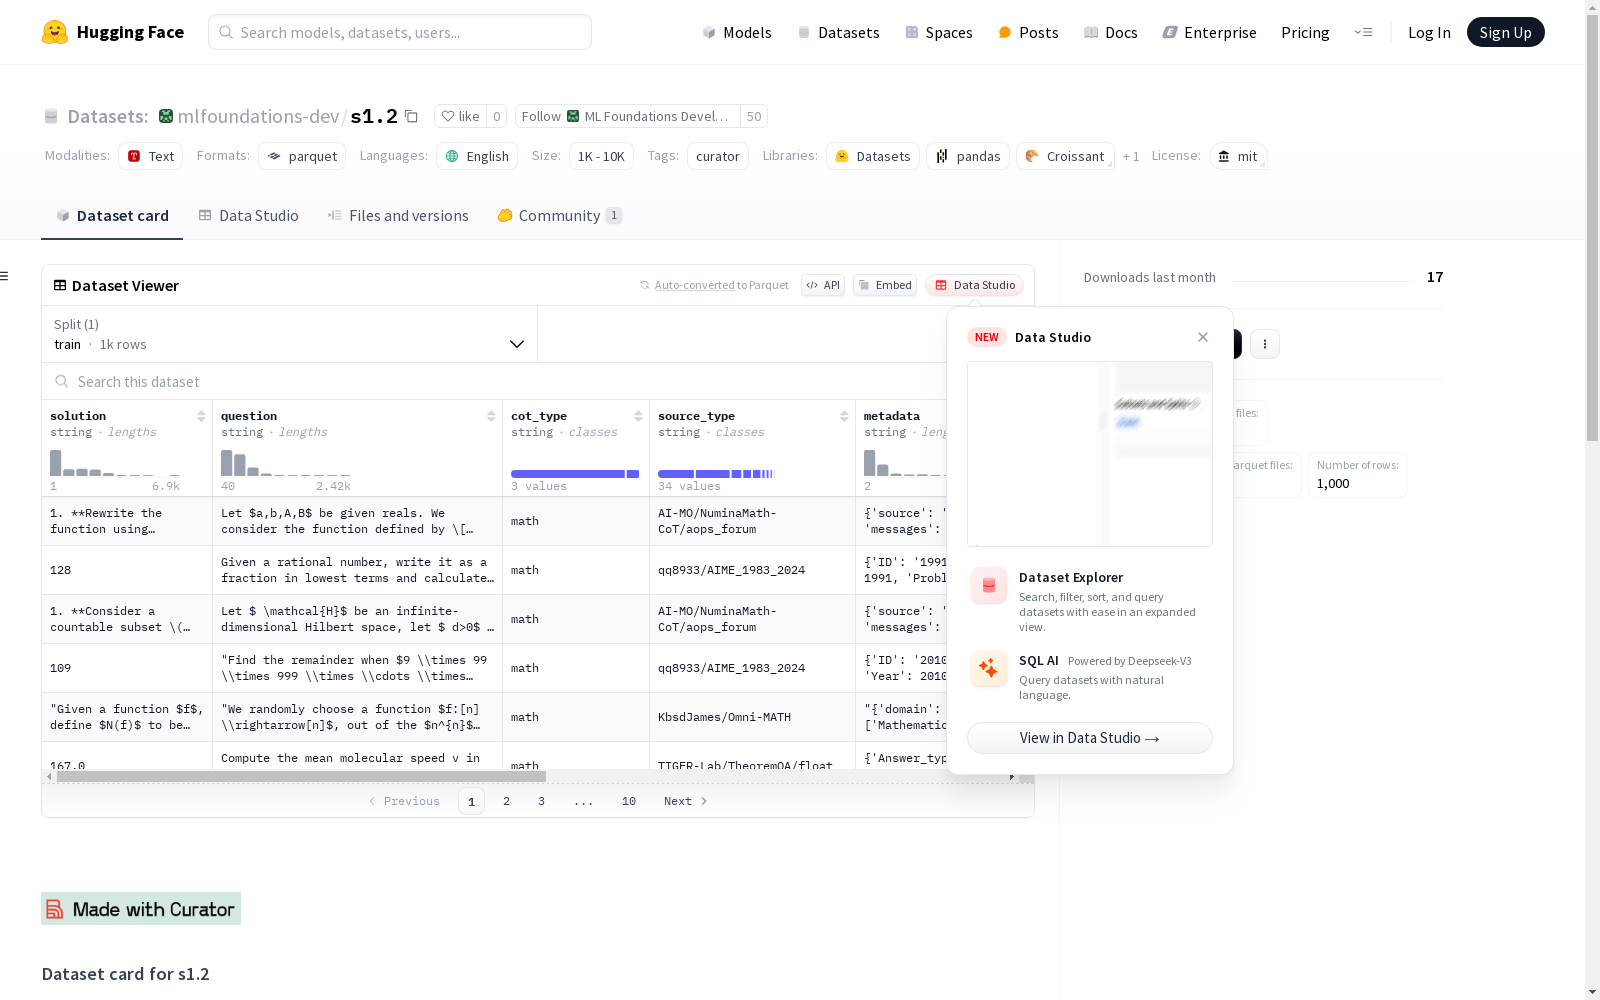1600x1000 pixels.
Task: Open Enterprise in top navigation
Action: point(1210,32)
